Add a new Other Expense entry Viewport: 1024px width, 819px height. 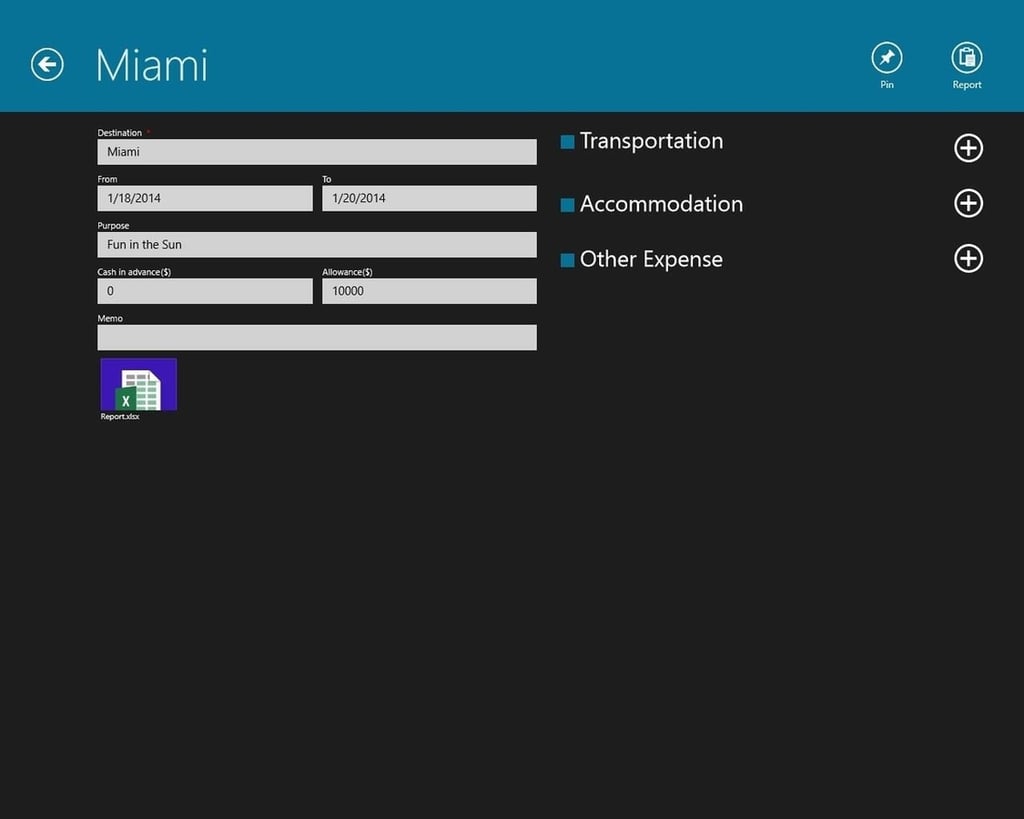tap(968, 259)
